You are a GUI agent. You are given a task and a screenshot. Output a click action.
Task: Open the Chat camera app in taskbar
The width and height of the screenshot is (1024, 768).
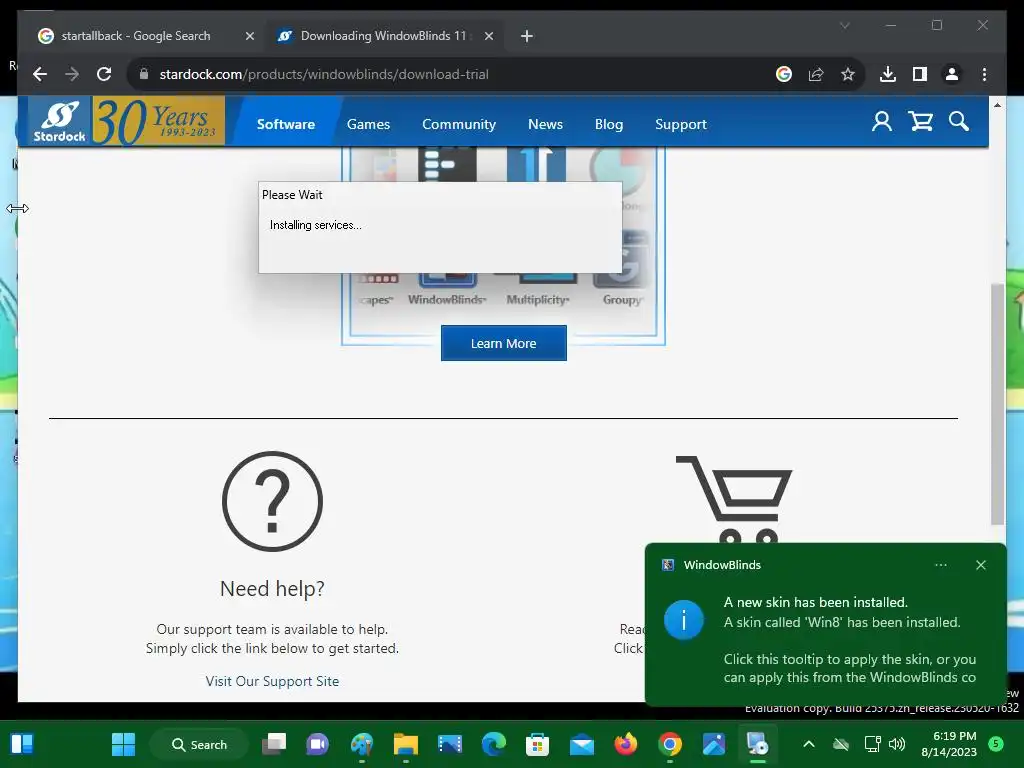pos(317,744)
